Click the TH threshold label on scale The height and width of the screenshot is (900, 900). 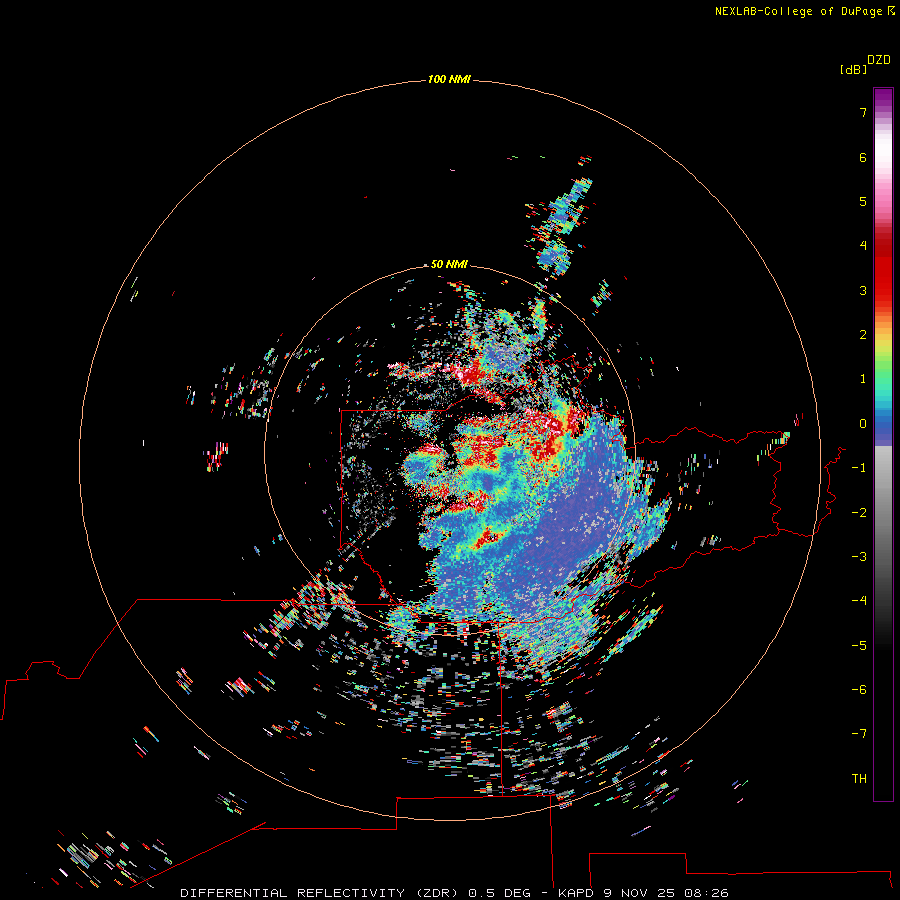point(859,779)
